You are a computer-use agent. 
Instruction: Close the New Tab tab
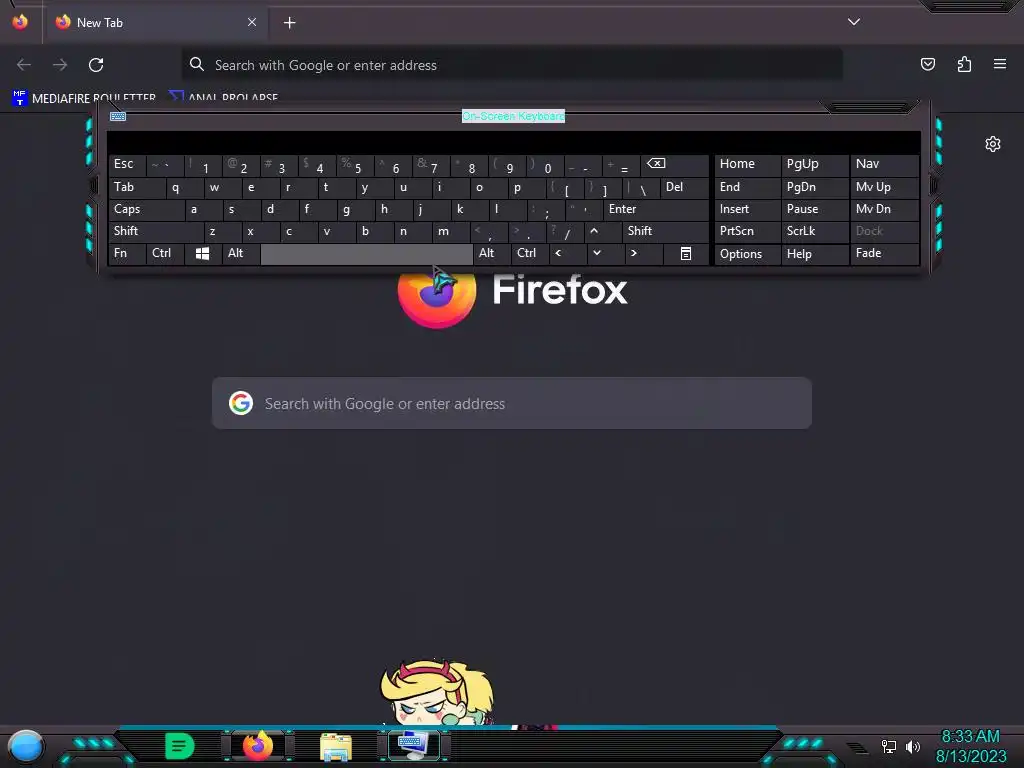tap(252, 22)
